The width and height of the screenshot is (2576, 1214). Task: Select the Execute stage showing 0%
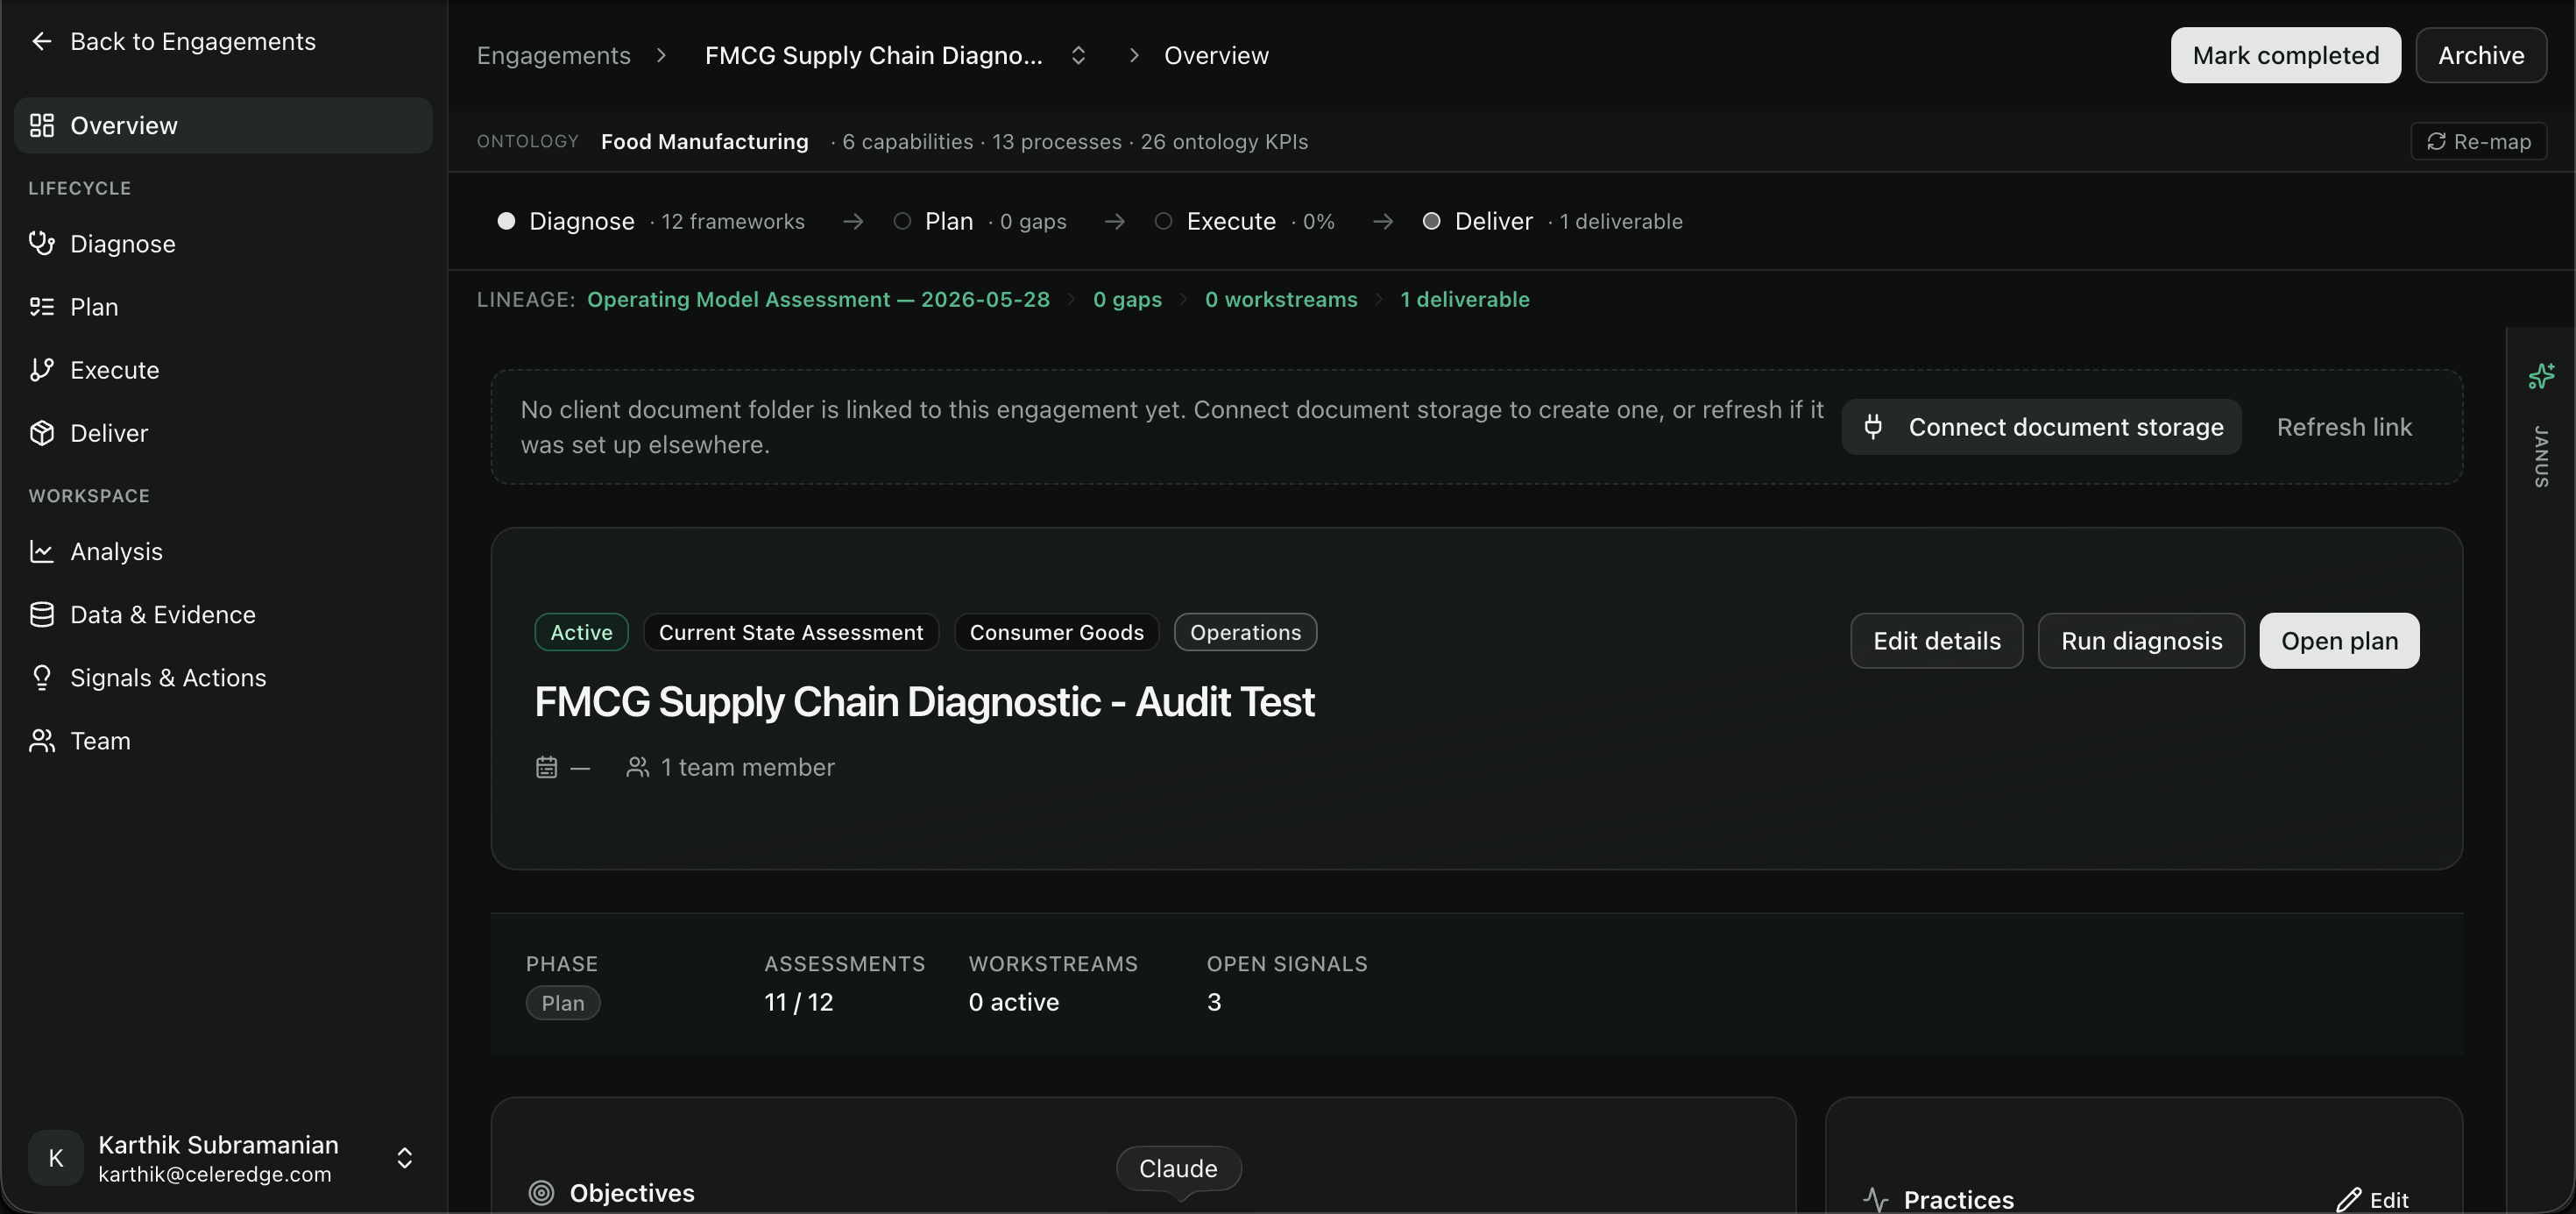point(1244,221)
